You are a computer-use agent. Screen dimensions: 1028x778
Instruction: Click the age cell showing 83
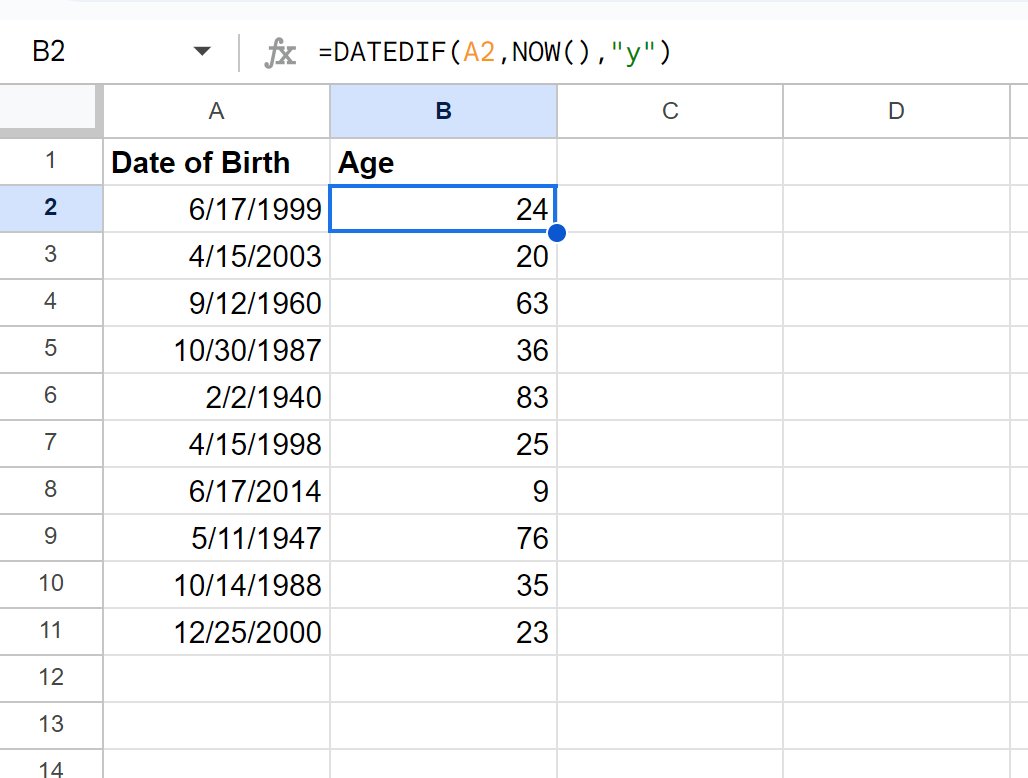pos(443,397)
